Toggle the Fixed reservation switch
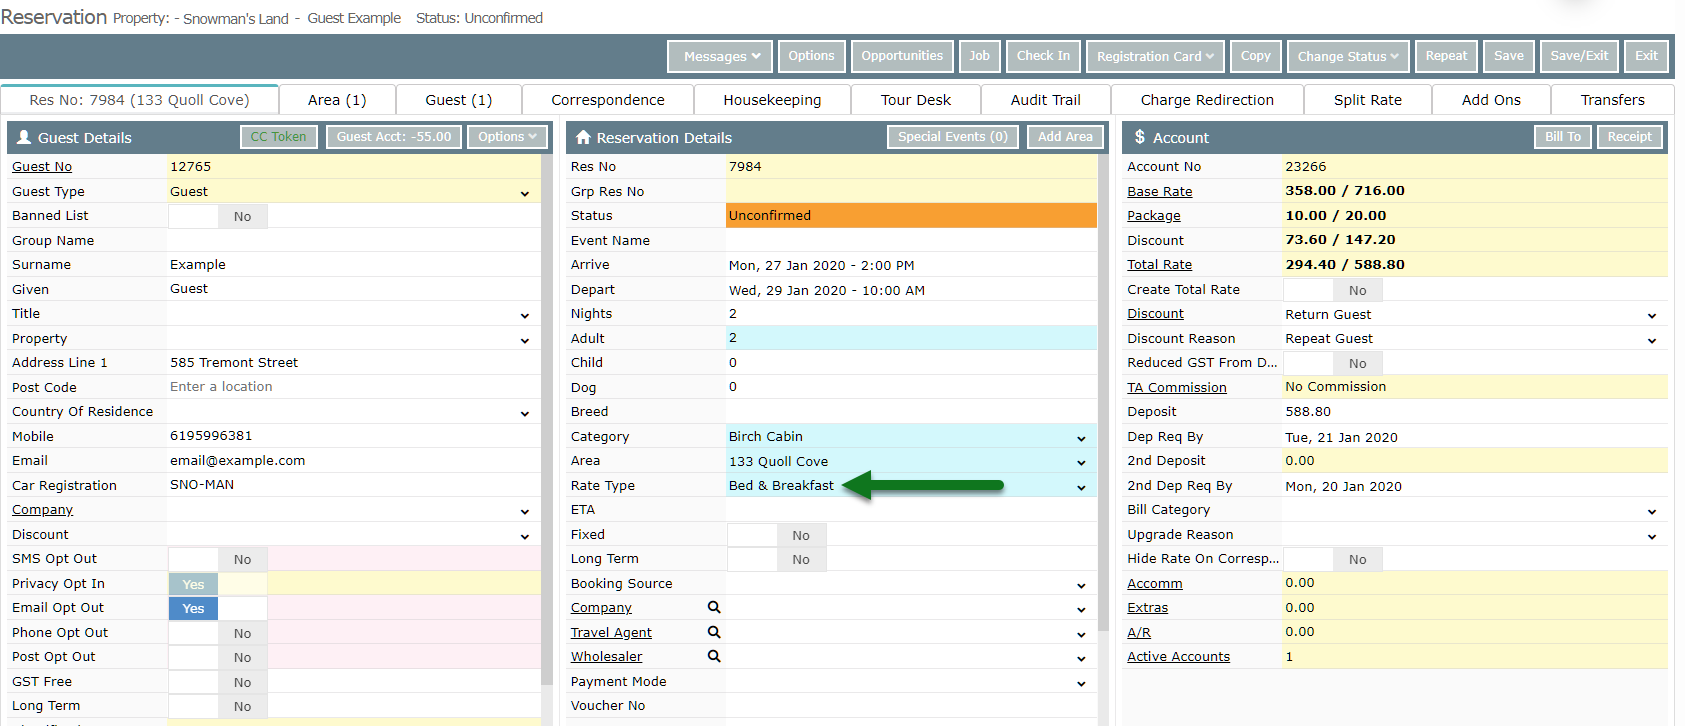 pos(777,535)
